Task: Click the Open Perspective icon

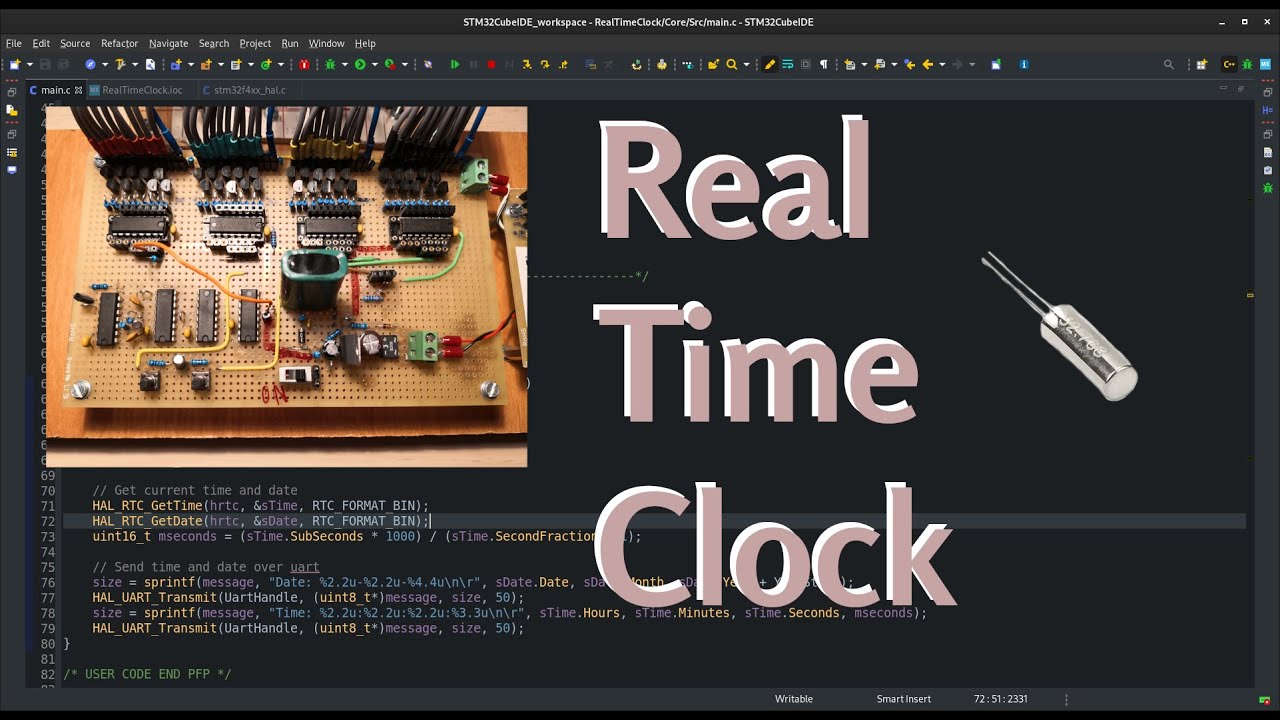Action: pyautogui.click(x=1203, y=64)
